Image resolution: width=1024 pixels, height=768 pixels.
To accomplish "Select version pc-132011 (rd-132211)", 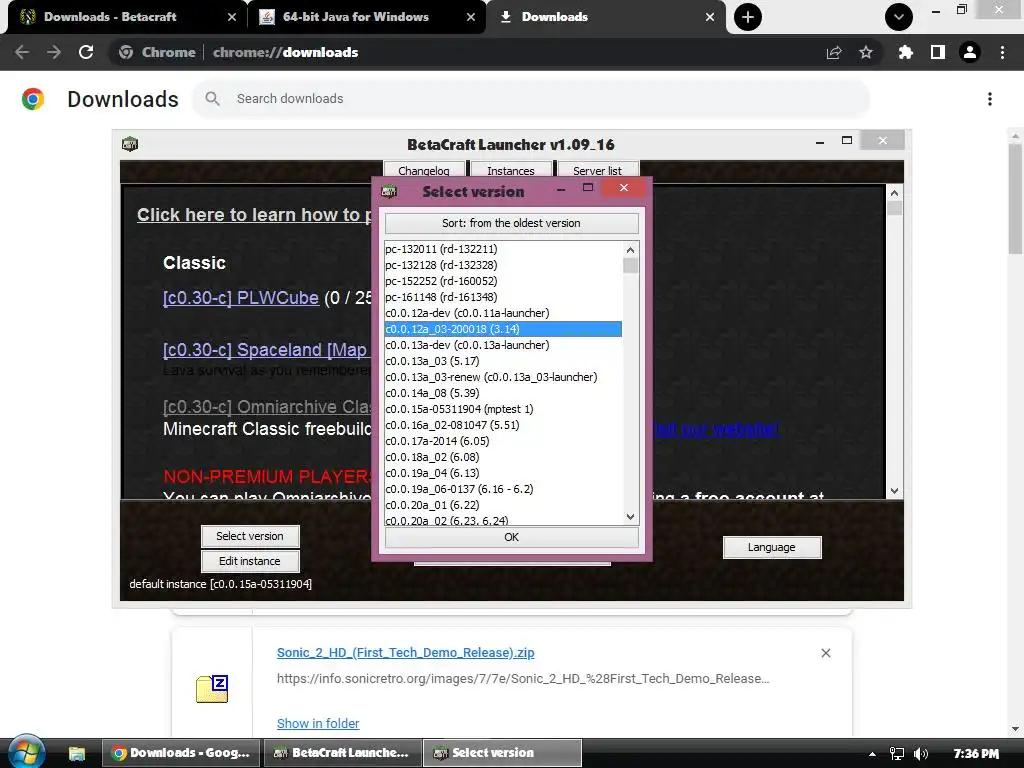I will (503, 249).
